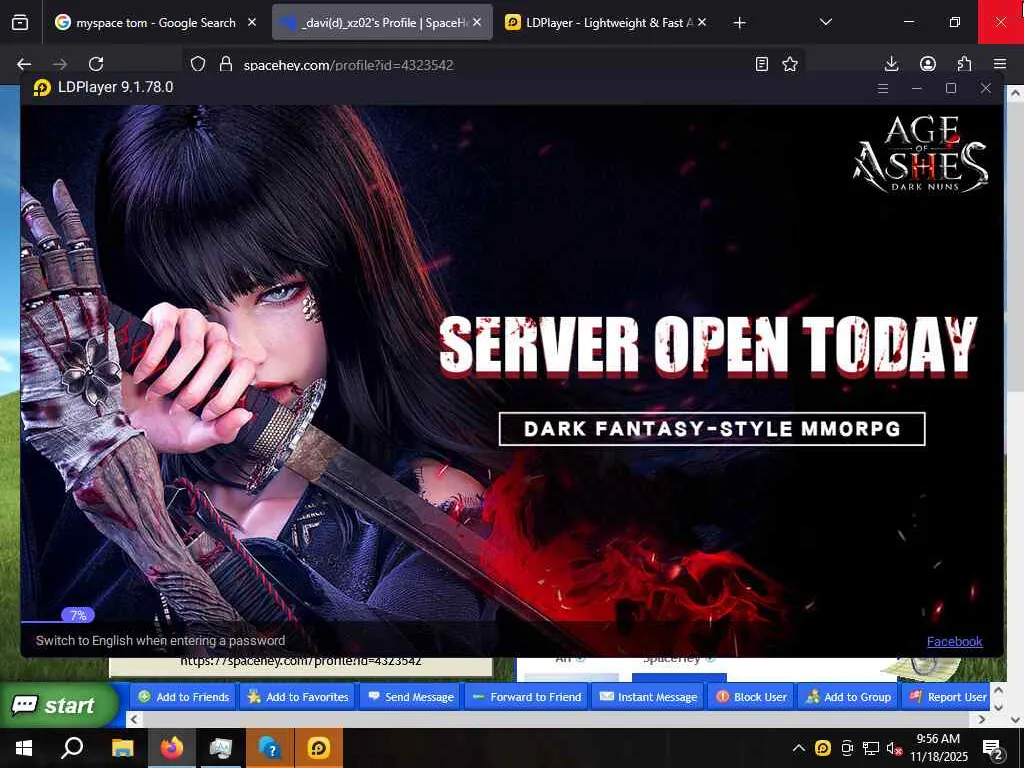Open a new browser tab
This screenshot has width=1024, height=768.
coord(739,23)
